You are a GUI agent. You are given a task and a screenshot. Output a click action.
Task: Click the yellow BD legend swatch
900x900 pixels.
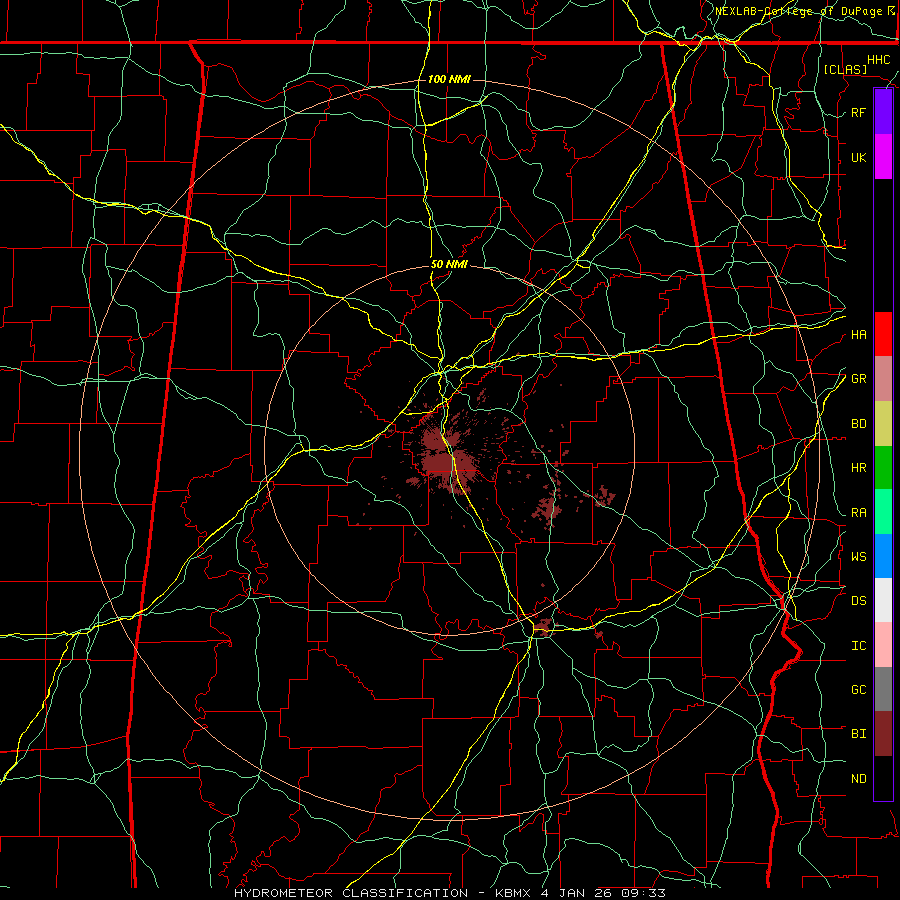(883, 424)
